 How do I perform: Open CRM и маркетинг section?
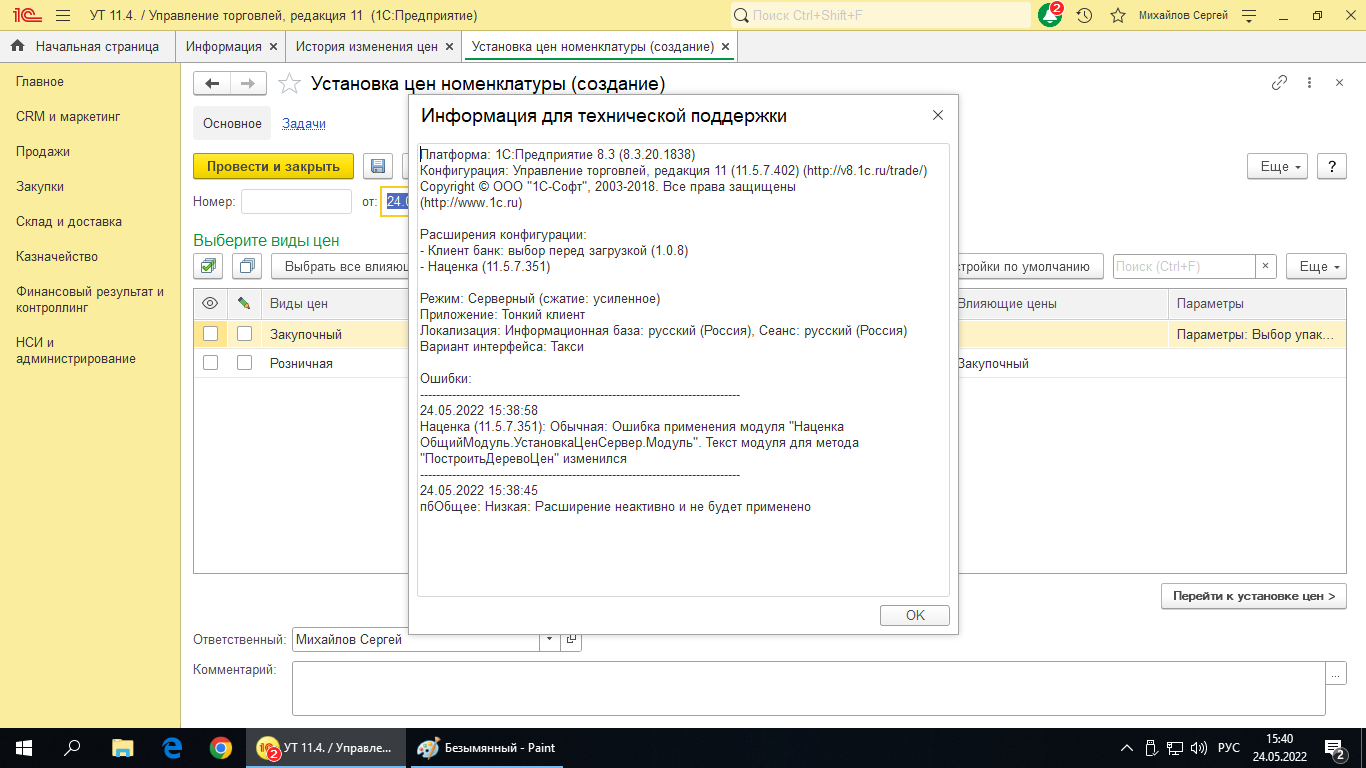coord(68,117)
